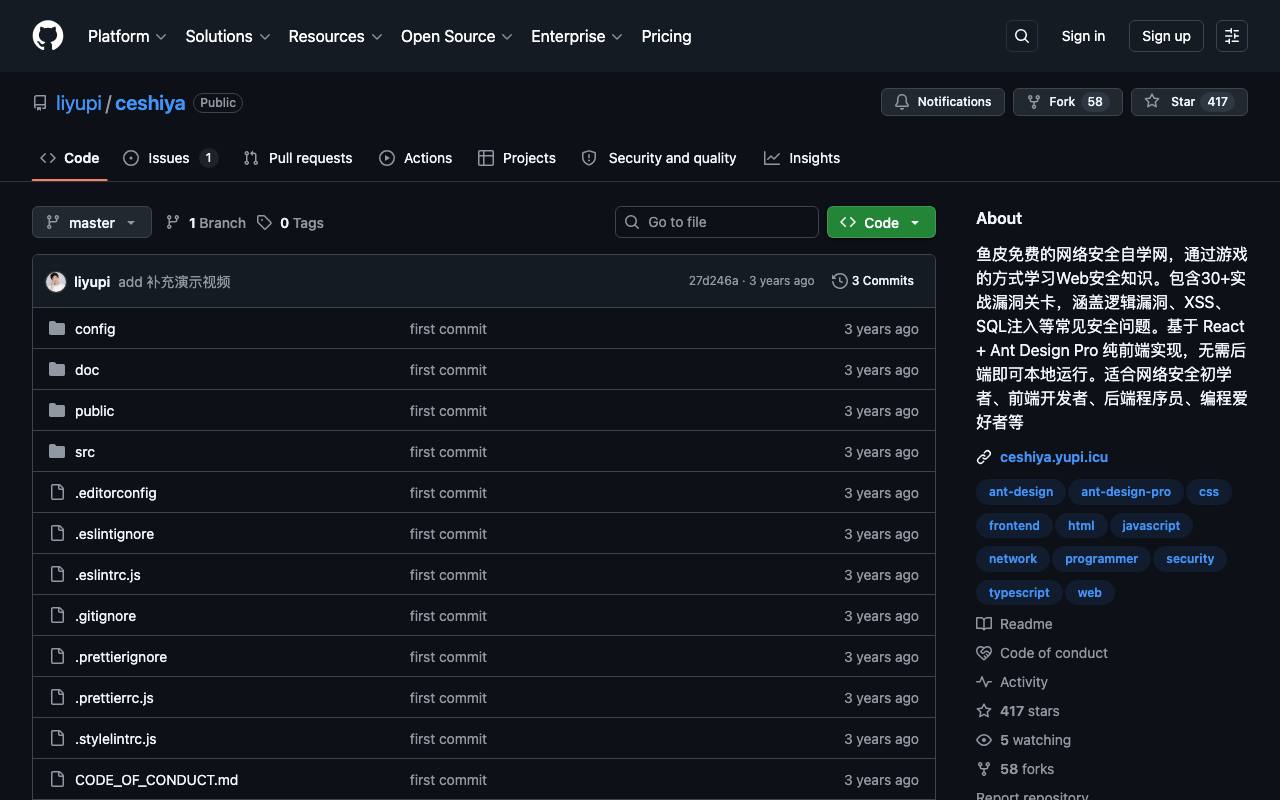Screen dimensions: 1280x800
Task: Select the security topic tag
Action: [1190, 559]
